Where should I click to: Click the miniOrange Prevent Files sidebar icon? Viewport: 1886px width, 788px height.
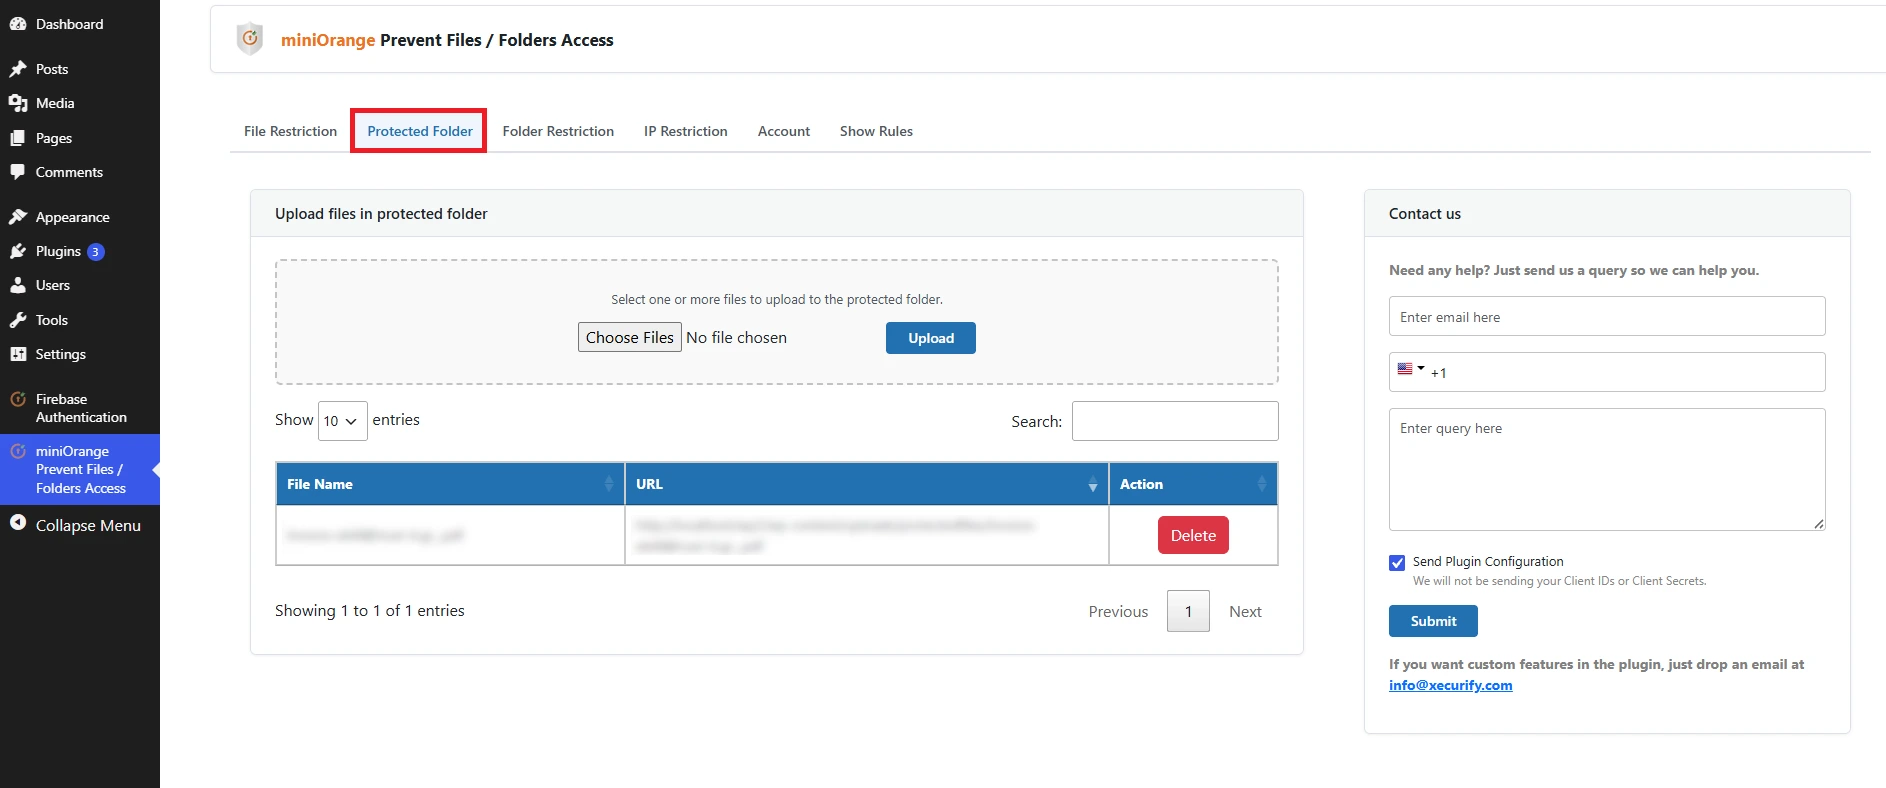(x=18, y=451)
